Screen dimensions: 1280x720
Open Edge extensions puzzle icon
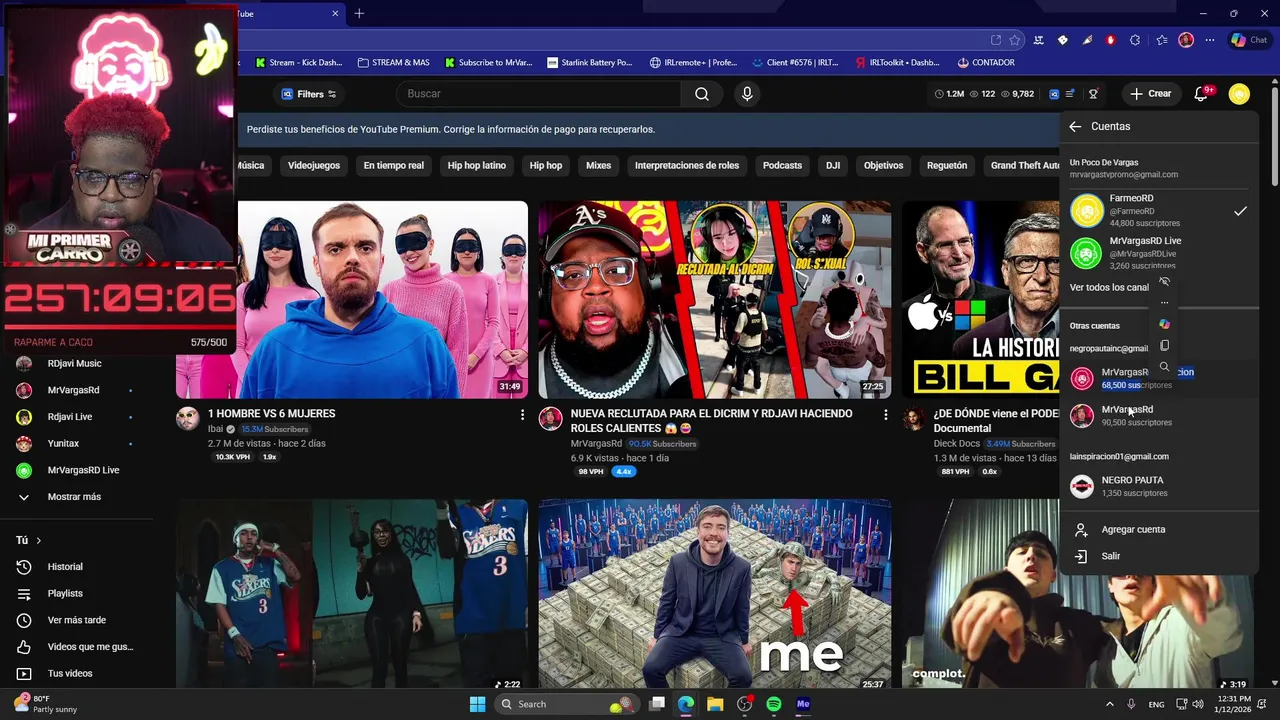1135,40
